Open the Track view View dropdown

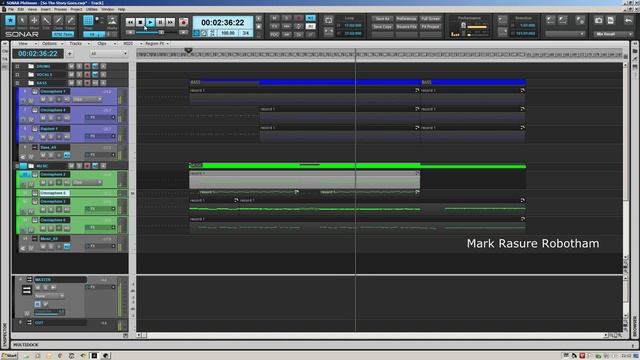click(26, 43)
